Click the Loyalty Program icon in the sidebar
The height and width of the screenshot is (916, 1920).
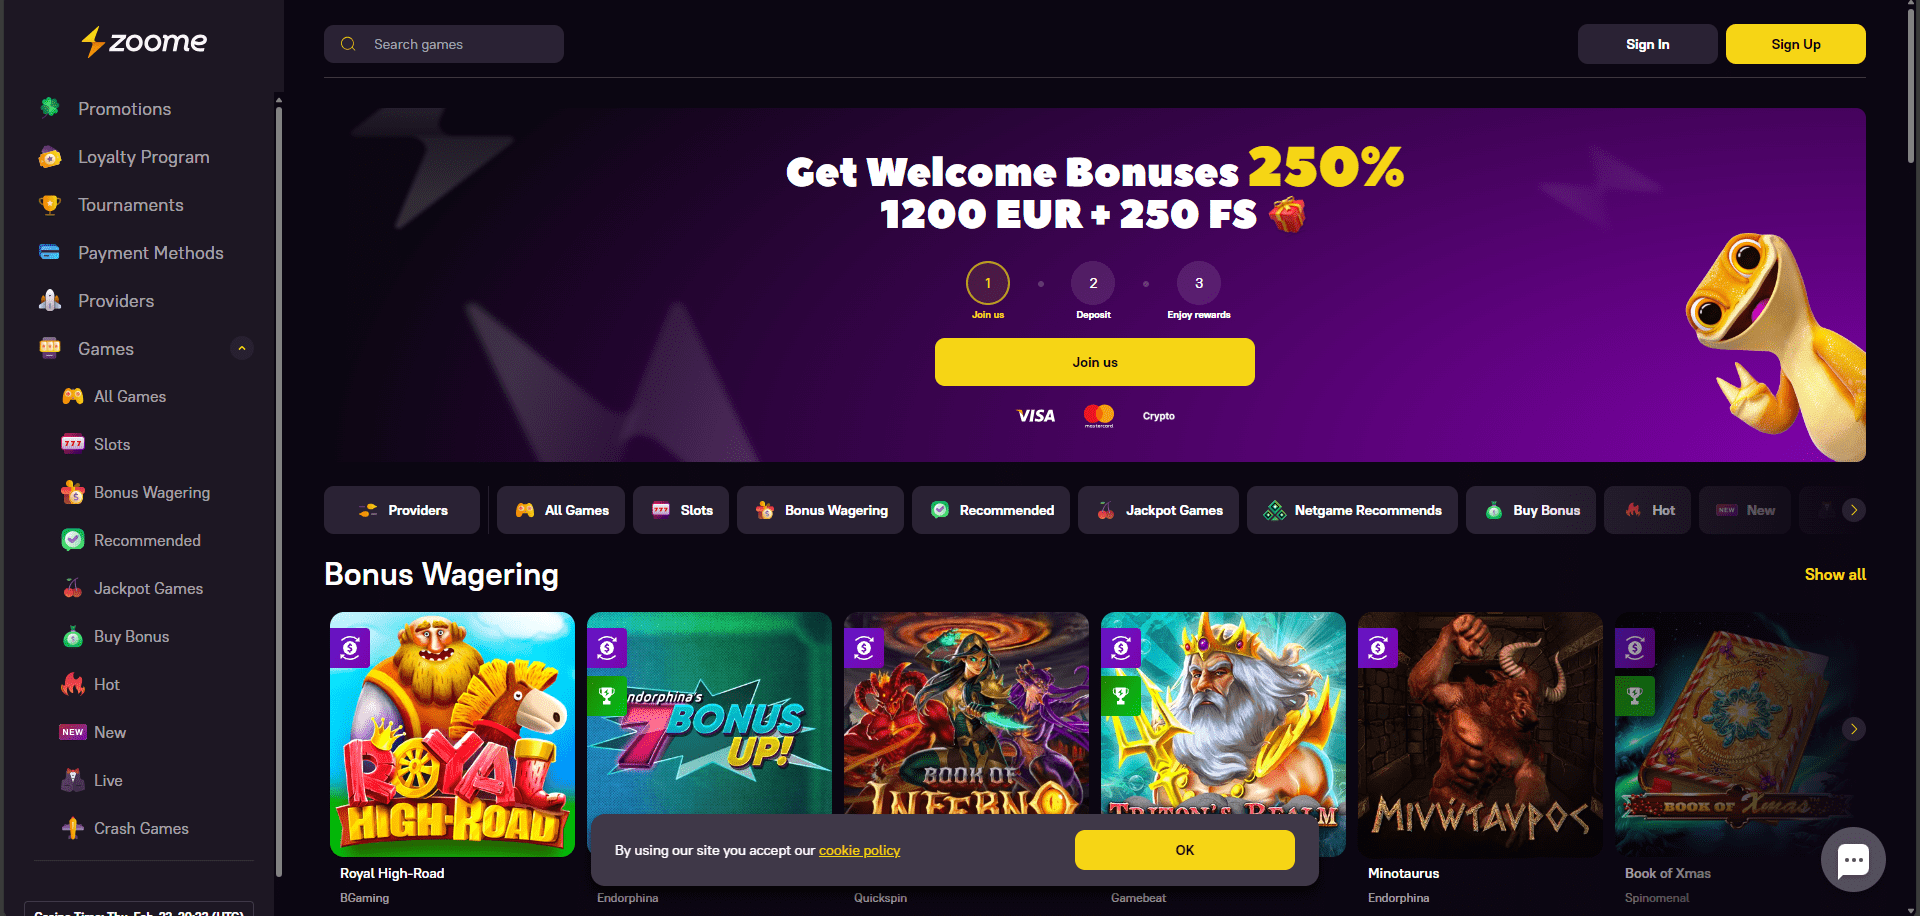point(50,156)
